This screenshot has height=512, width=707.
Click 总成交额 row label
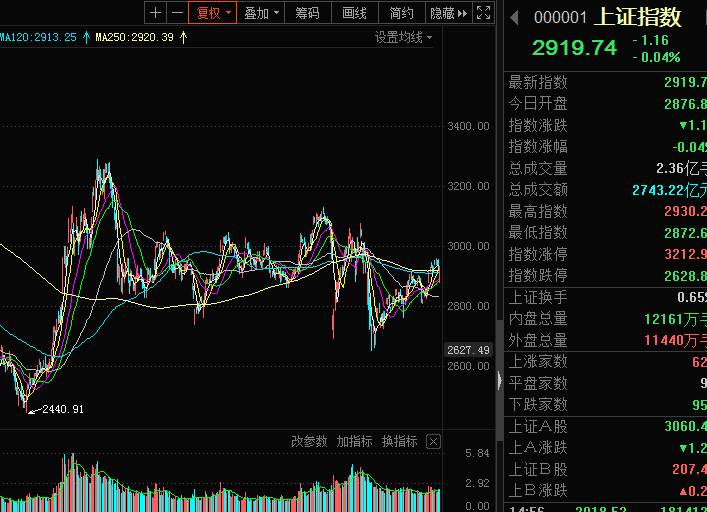pos(538,189)
